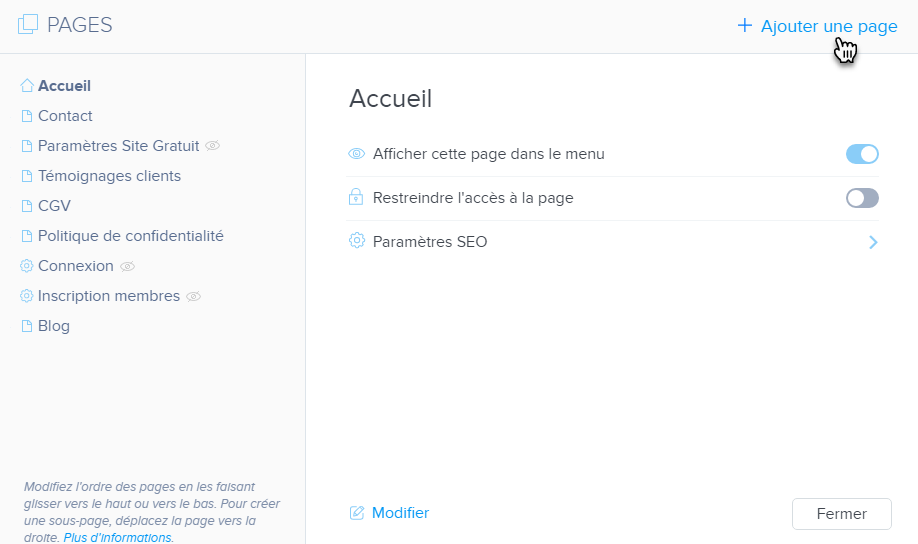
Task: Select the Contact page in list
Action: (x=65, y=116)
